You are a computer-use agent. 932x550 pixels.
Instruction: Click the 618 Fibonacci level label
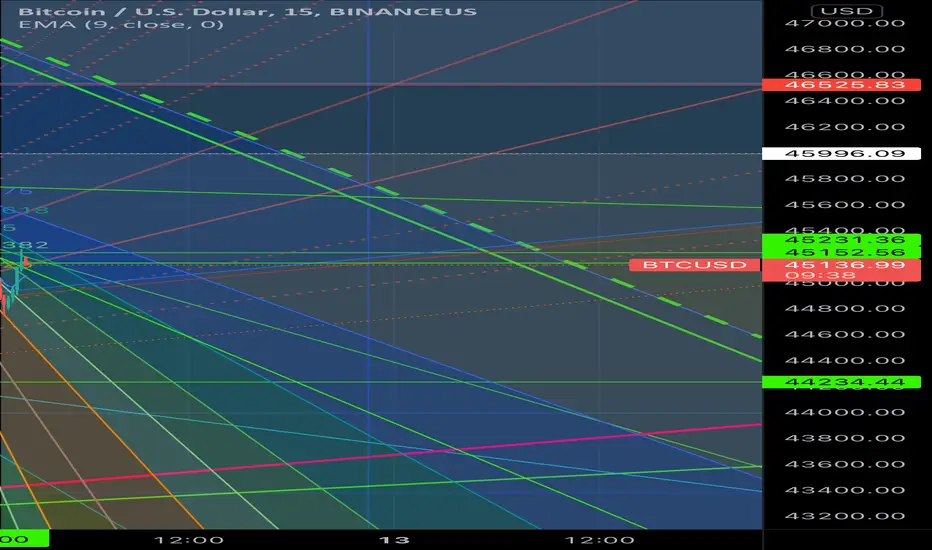24,210
